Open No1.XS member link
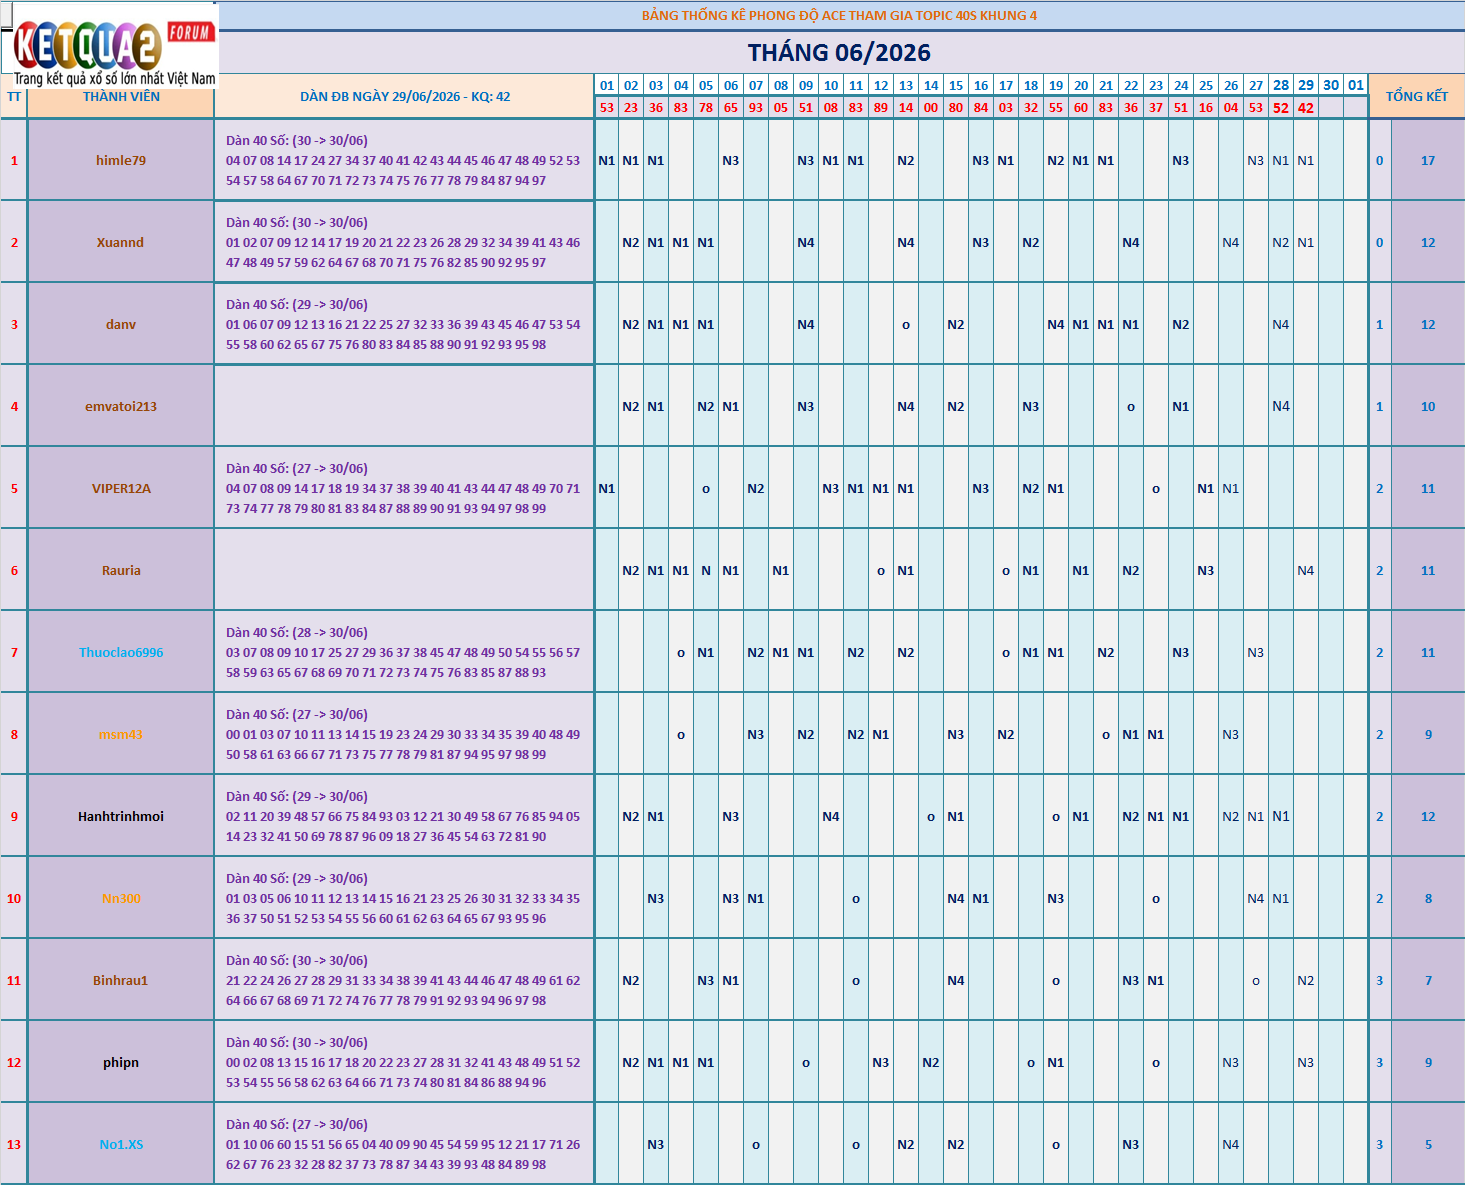This screenshot has width=1465, height=1185. [x=121, y=1144]
